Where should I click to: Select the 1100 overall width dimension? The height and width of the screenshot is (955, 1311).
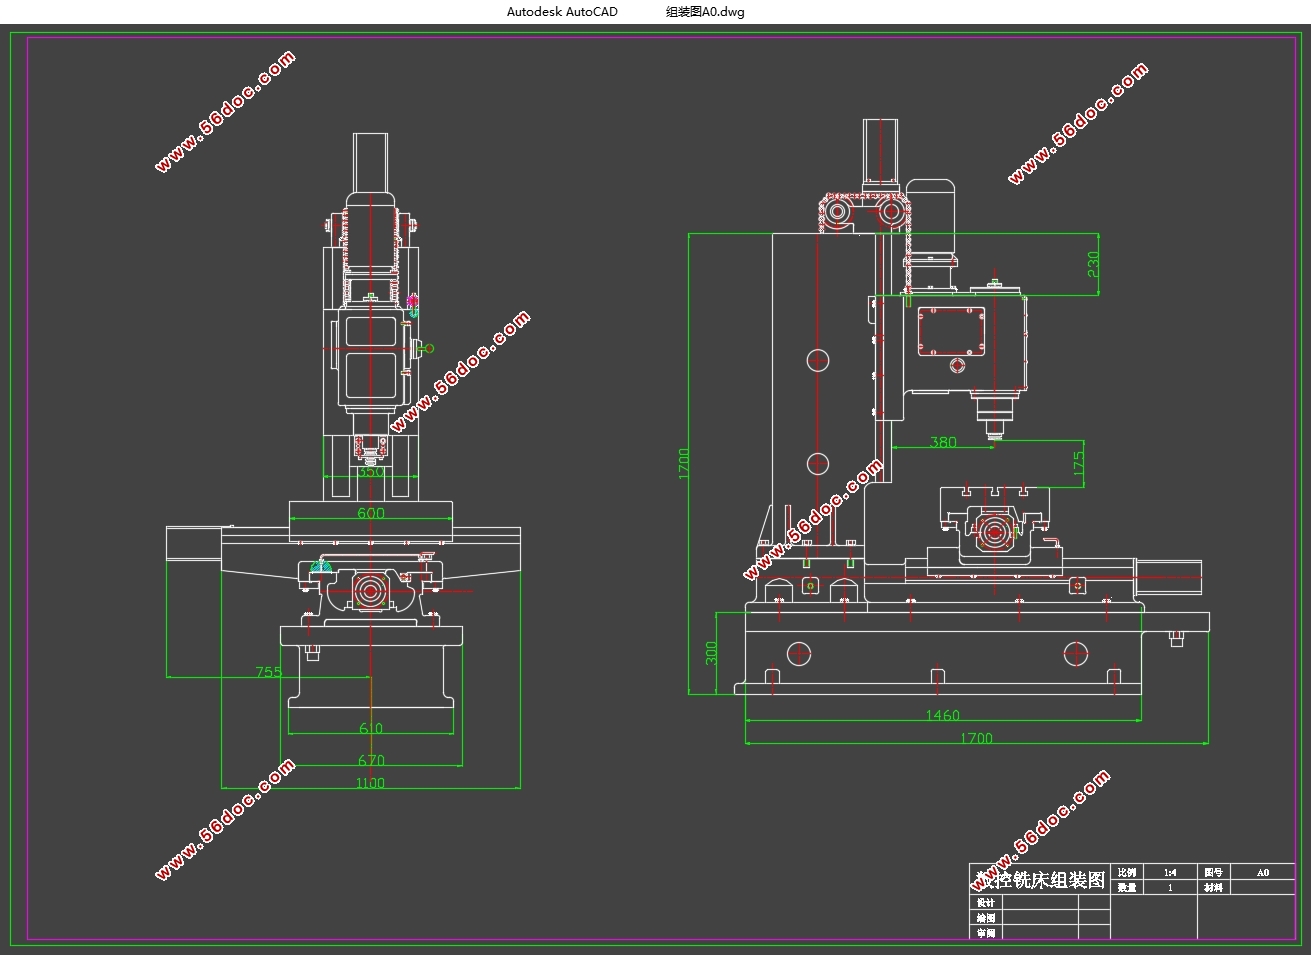[370, 783]
